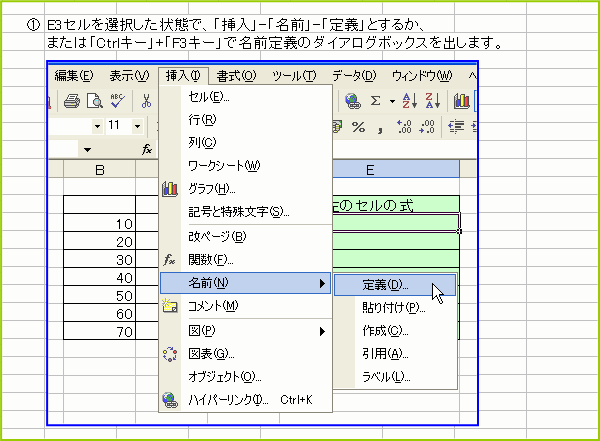The image size is (600, 441).
Task: Click the font size field showing 11
Action: click(x=117, y=126)
